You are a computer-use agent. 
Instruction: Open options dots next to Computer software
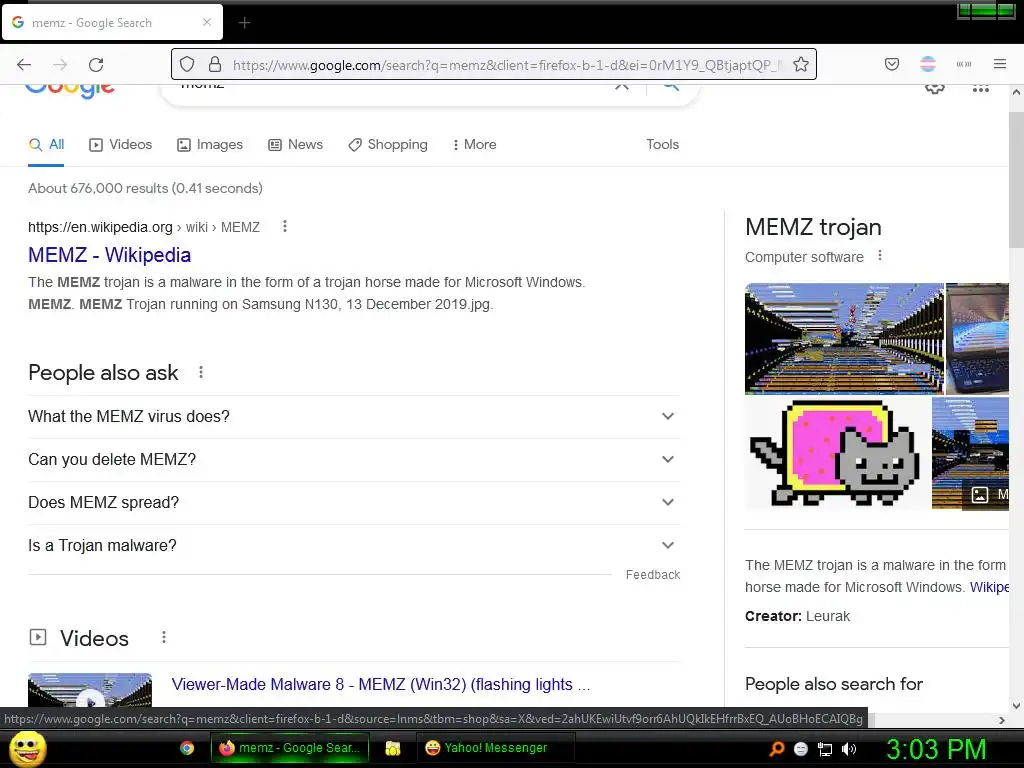tap(880, 255)
